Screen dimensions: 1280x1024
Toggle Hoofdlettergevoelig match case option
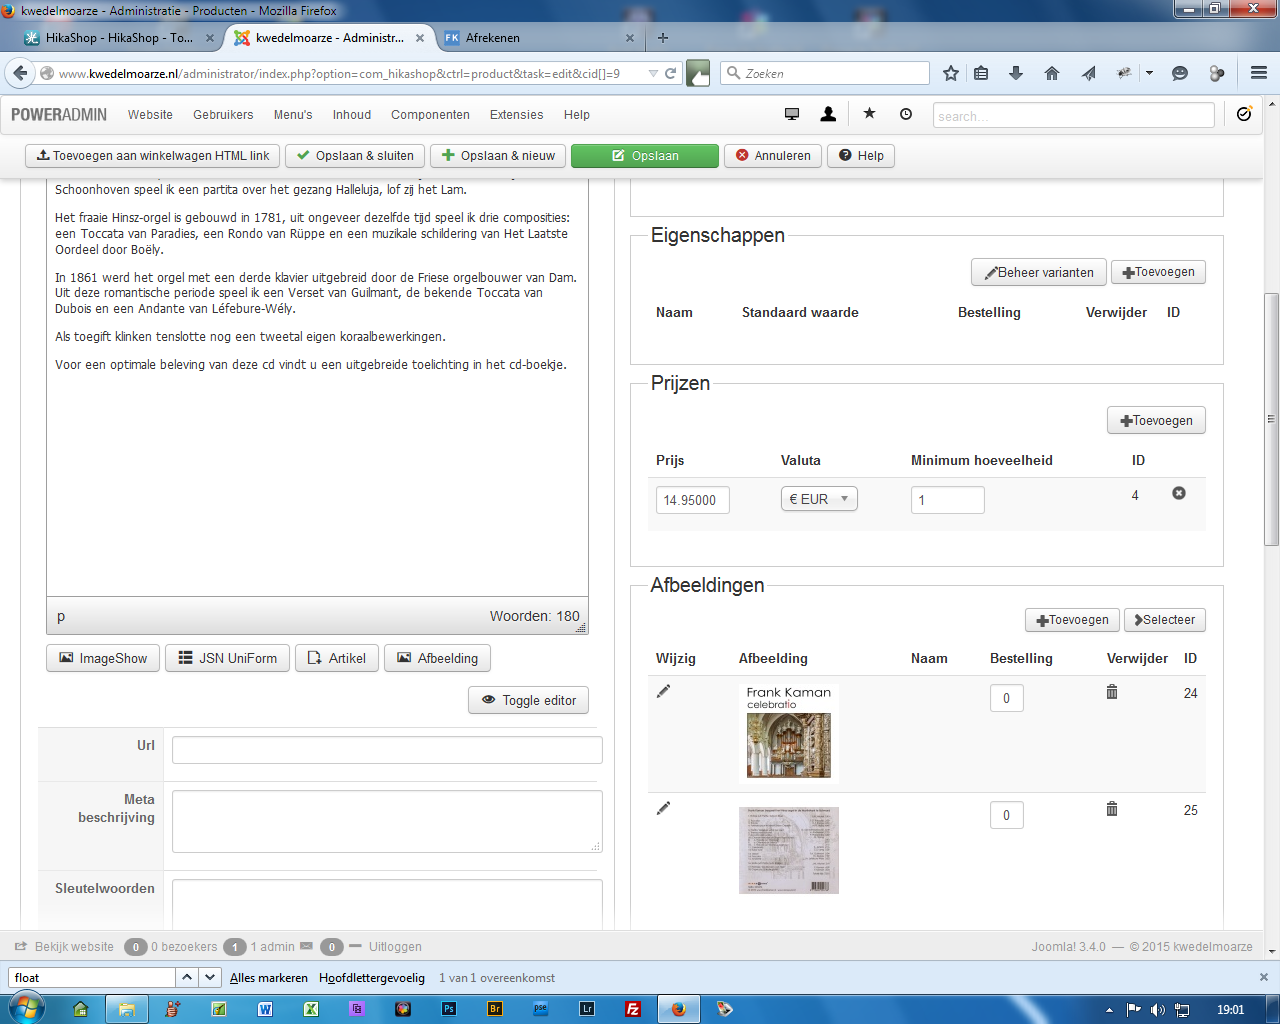click(x=372, y=977)
